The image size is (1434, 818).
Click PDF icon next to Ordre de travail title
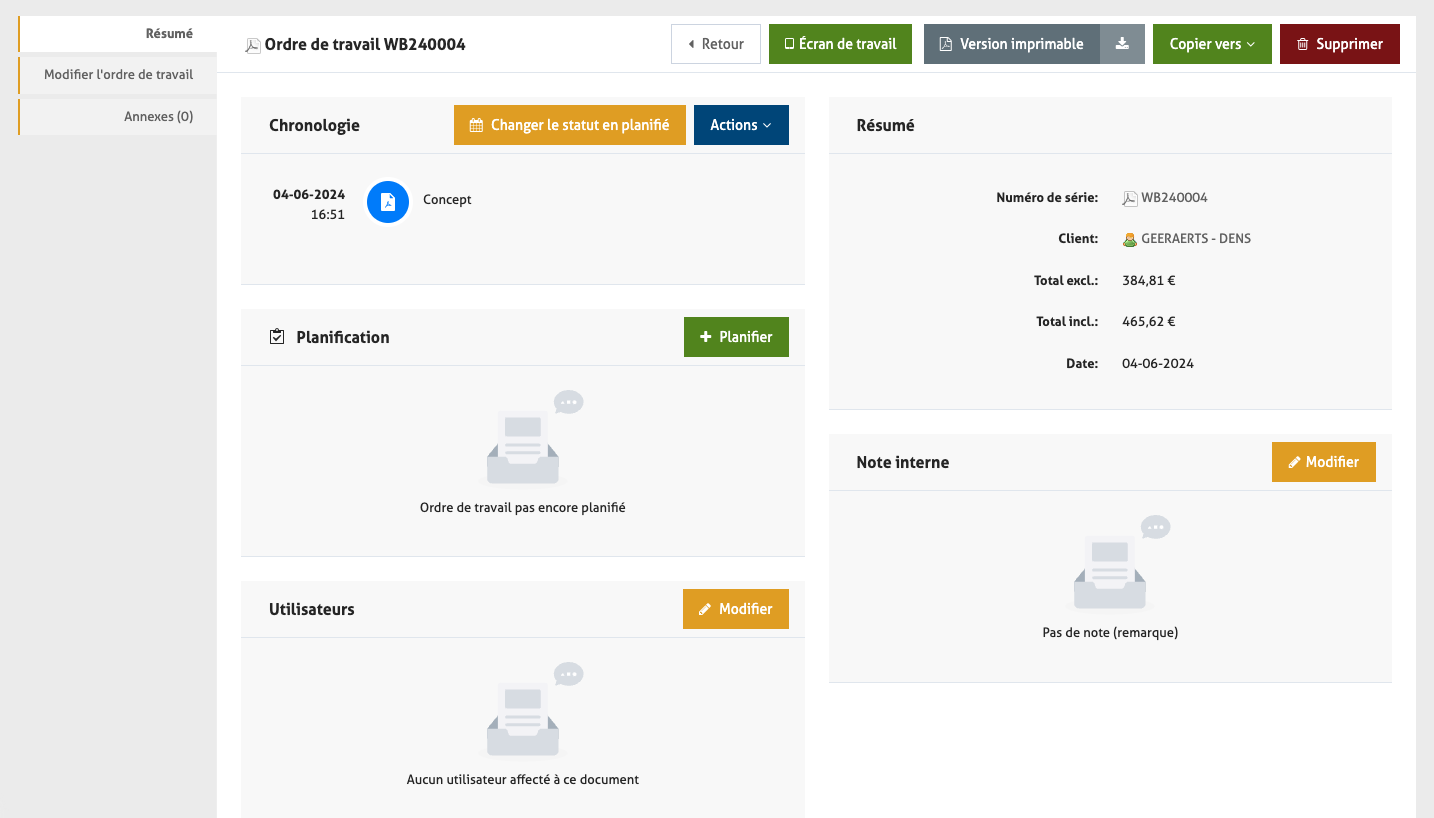coord(253,45)
